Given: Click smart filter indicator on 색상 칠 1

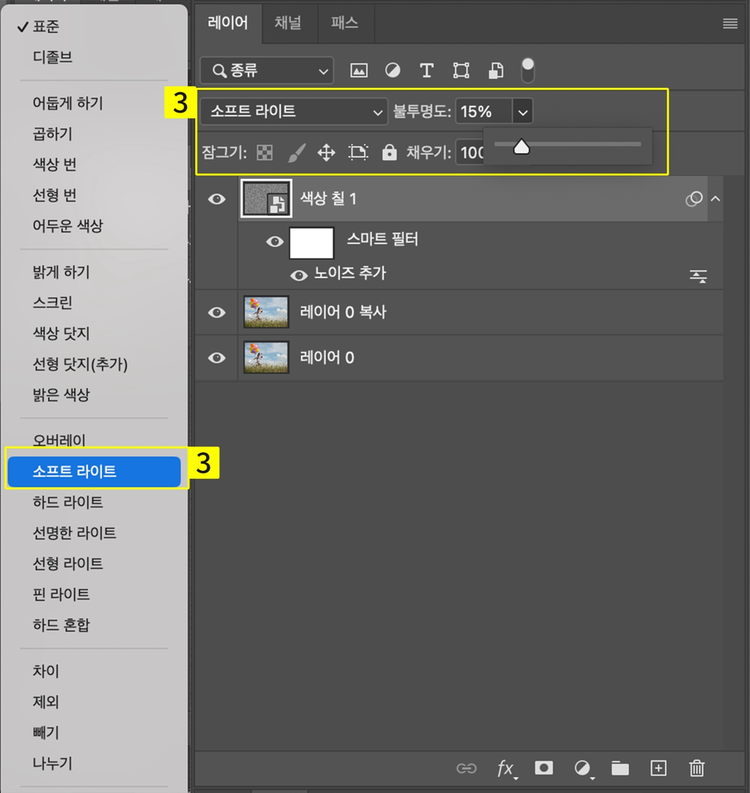Looking at the screenshot, I should (x=693, y=199).
